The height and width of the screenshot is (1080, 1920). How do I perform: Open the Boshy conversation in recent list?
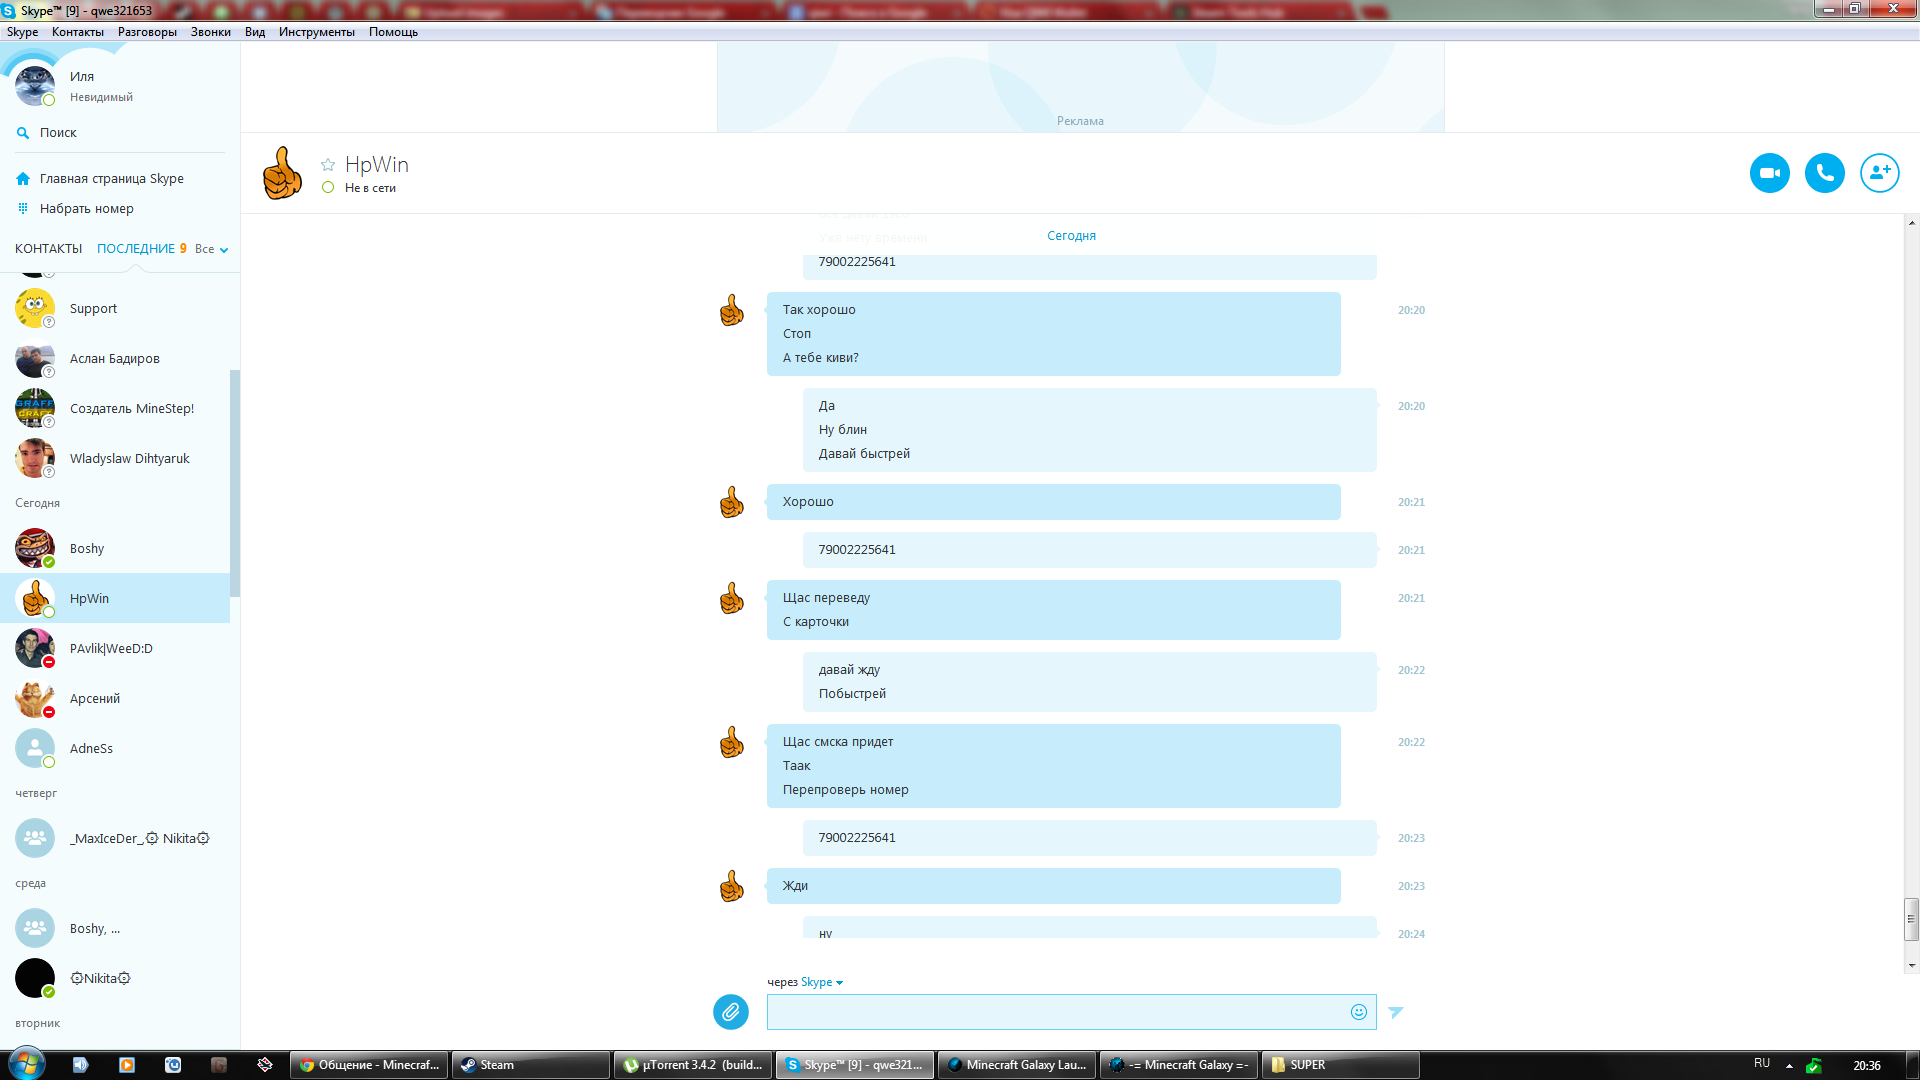tap(87, 549)
